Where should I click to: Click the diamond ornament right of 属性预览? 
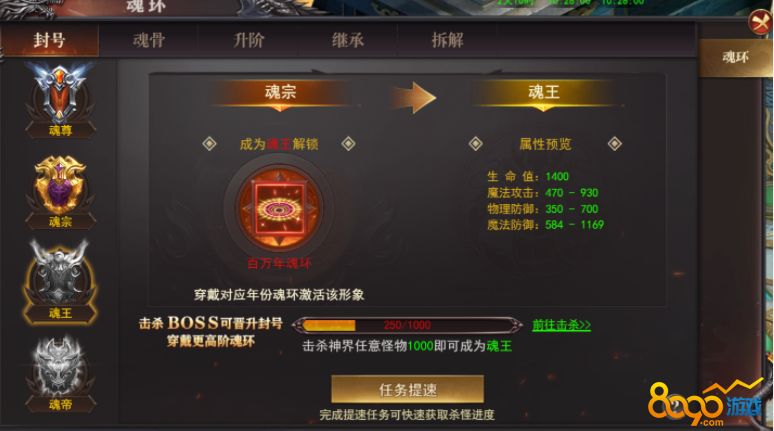pyautogui.click(x=615, y=144)
